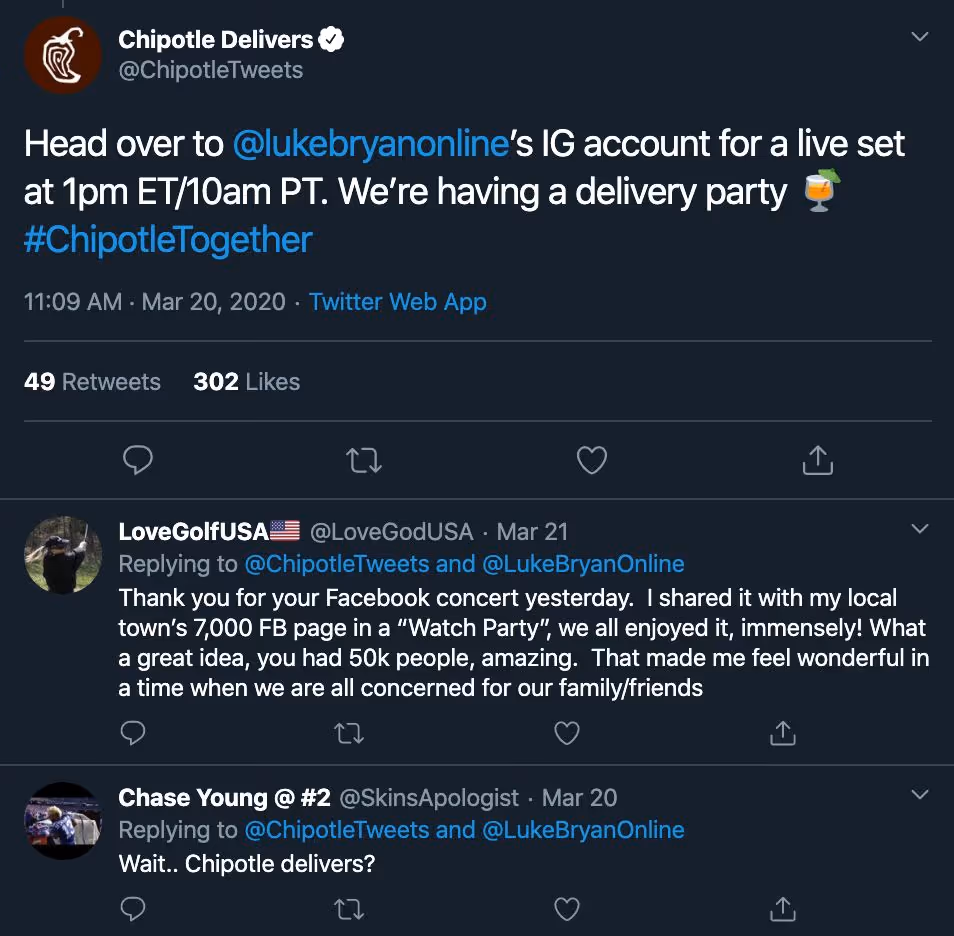View the 302 Likes list
The width and height of the screenshot is (954, 936).
pyautogui.click(x=246, y=382)
